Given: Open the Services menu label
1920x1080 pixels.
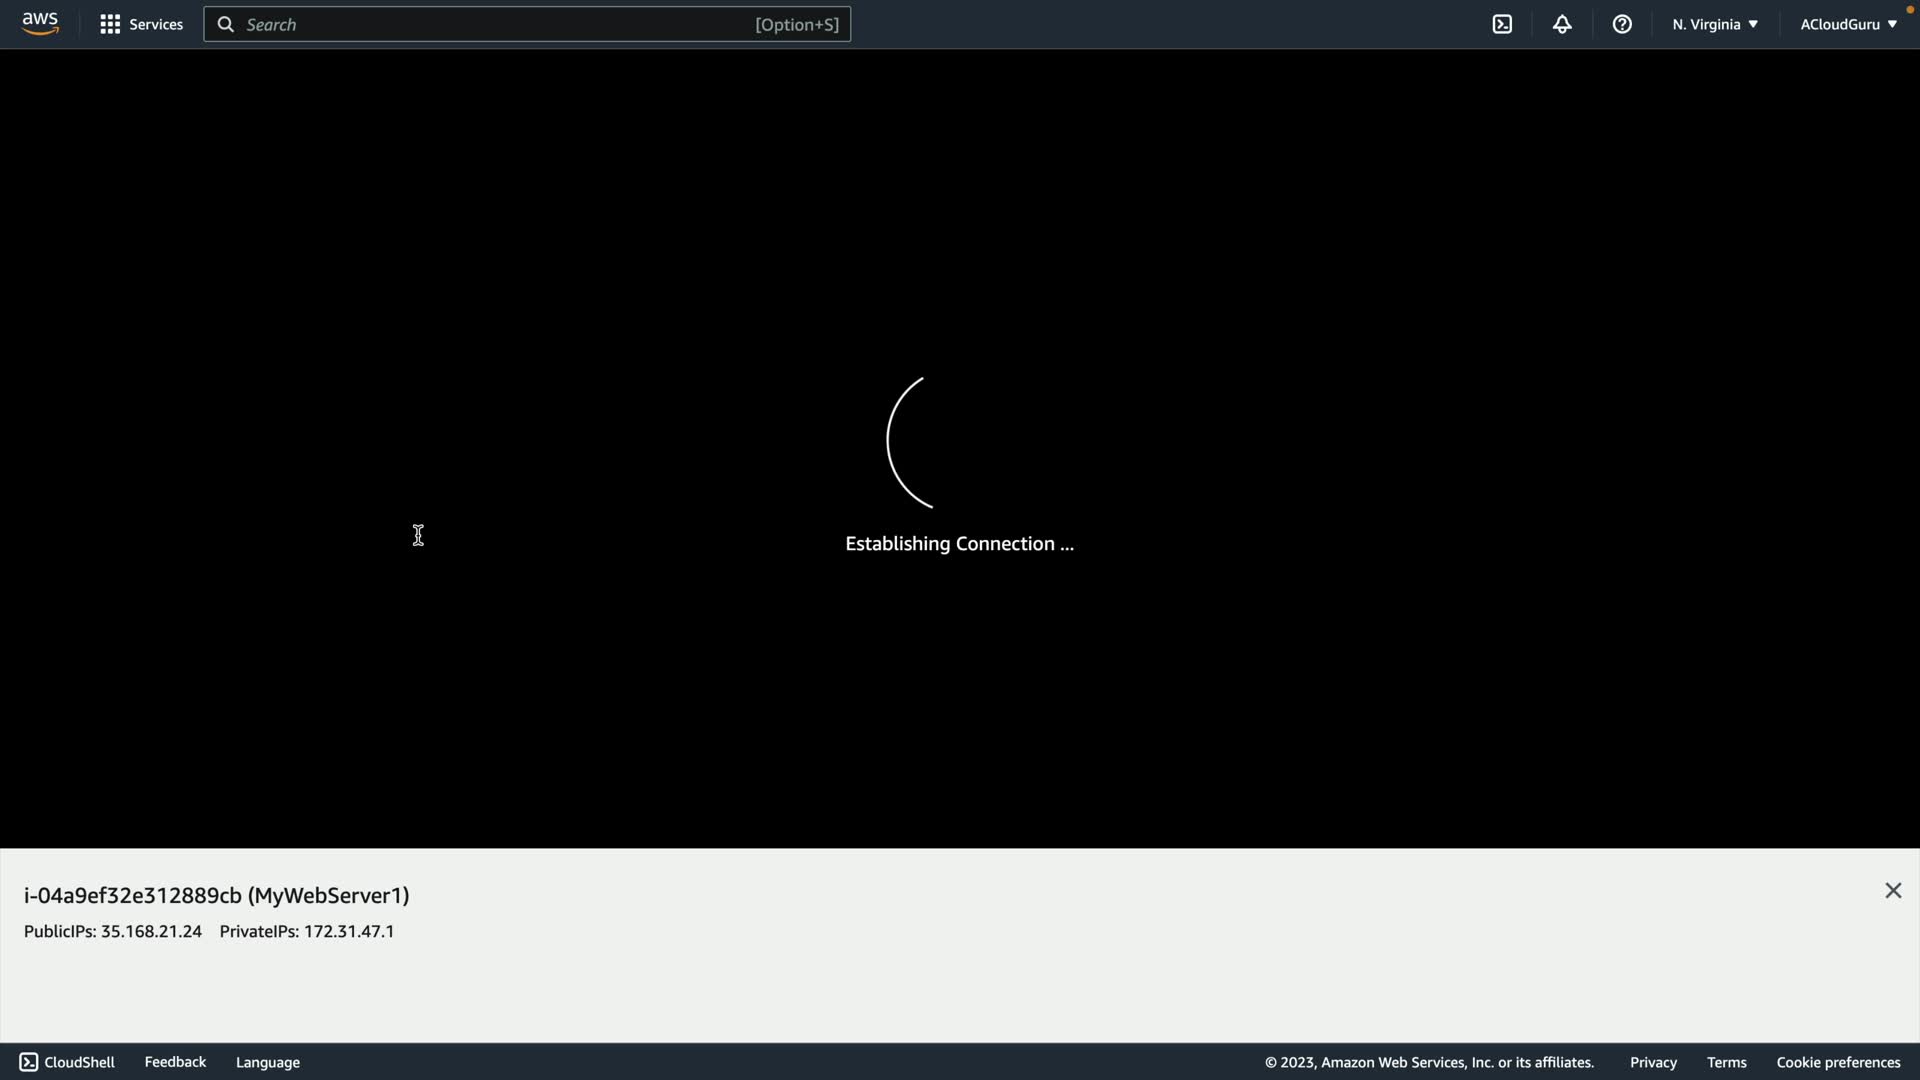Looking at the screenshot, I should (156, 24).
